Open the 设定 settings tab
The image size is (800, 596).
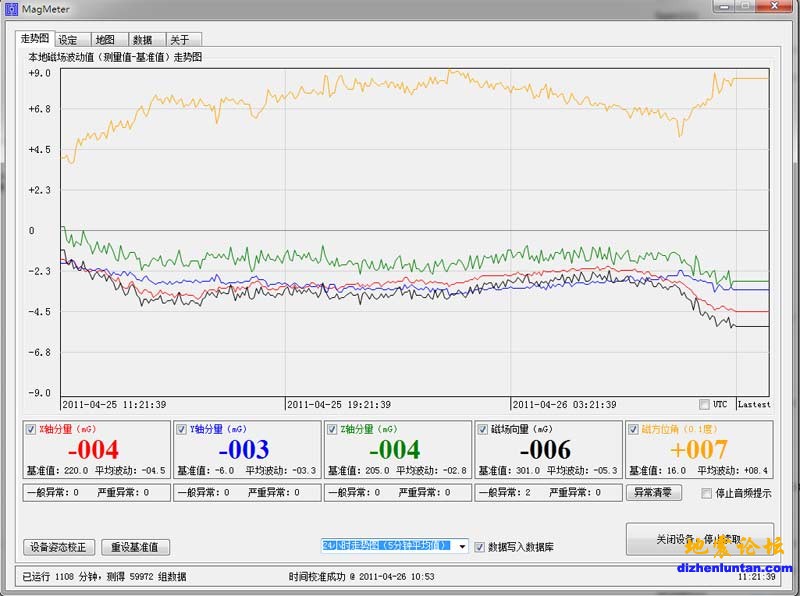[68, 40]
